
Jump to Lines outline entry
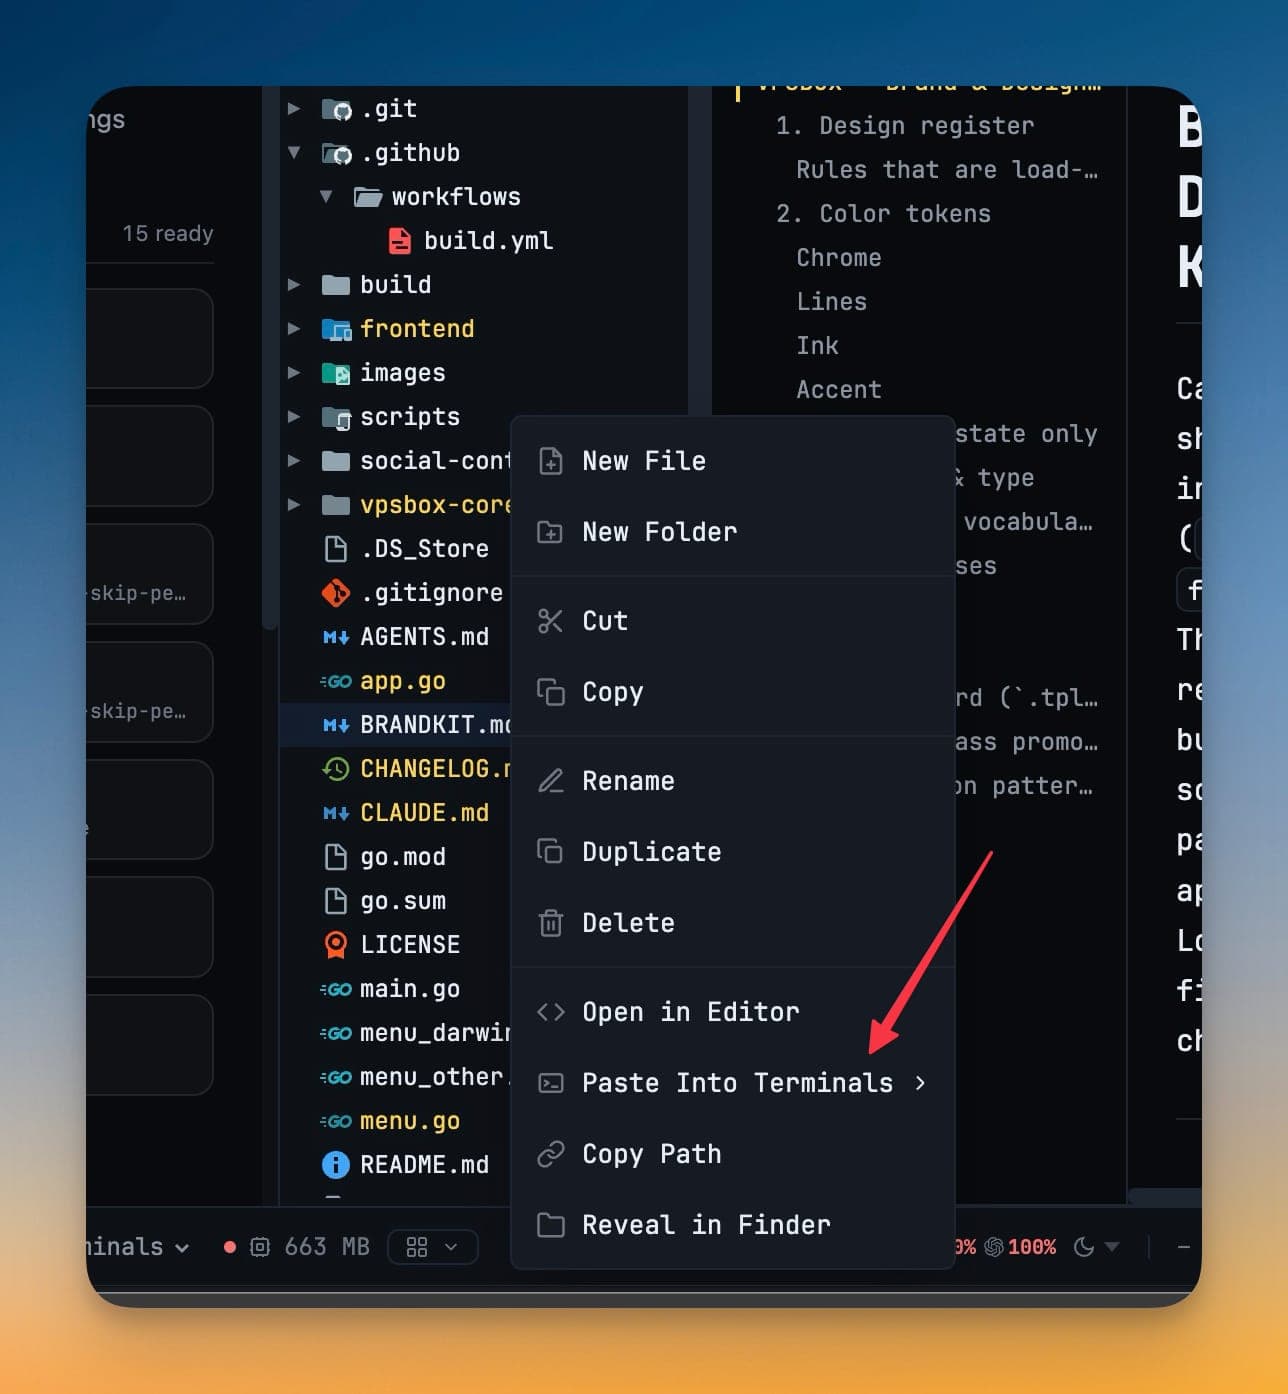click(x=832, y=302)
